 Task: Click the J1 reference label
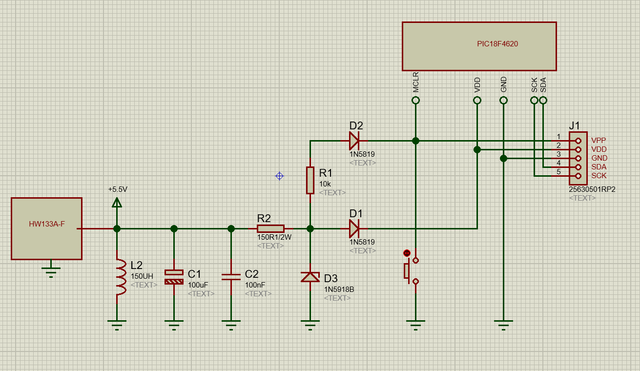(x=574, y=126)
